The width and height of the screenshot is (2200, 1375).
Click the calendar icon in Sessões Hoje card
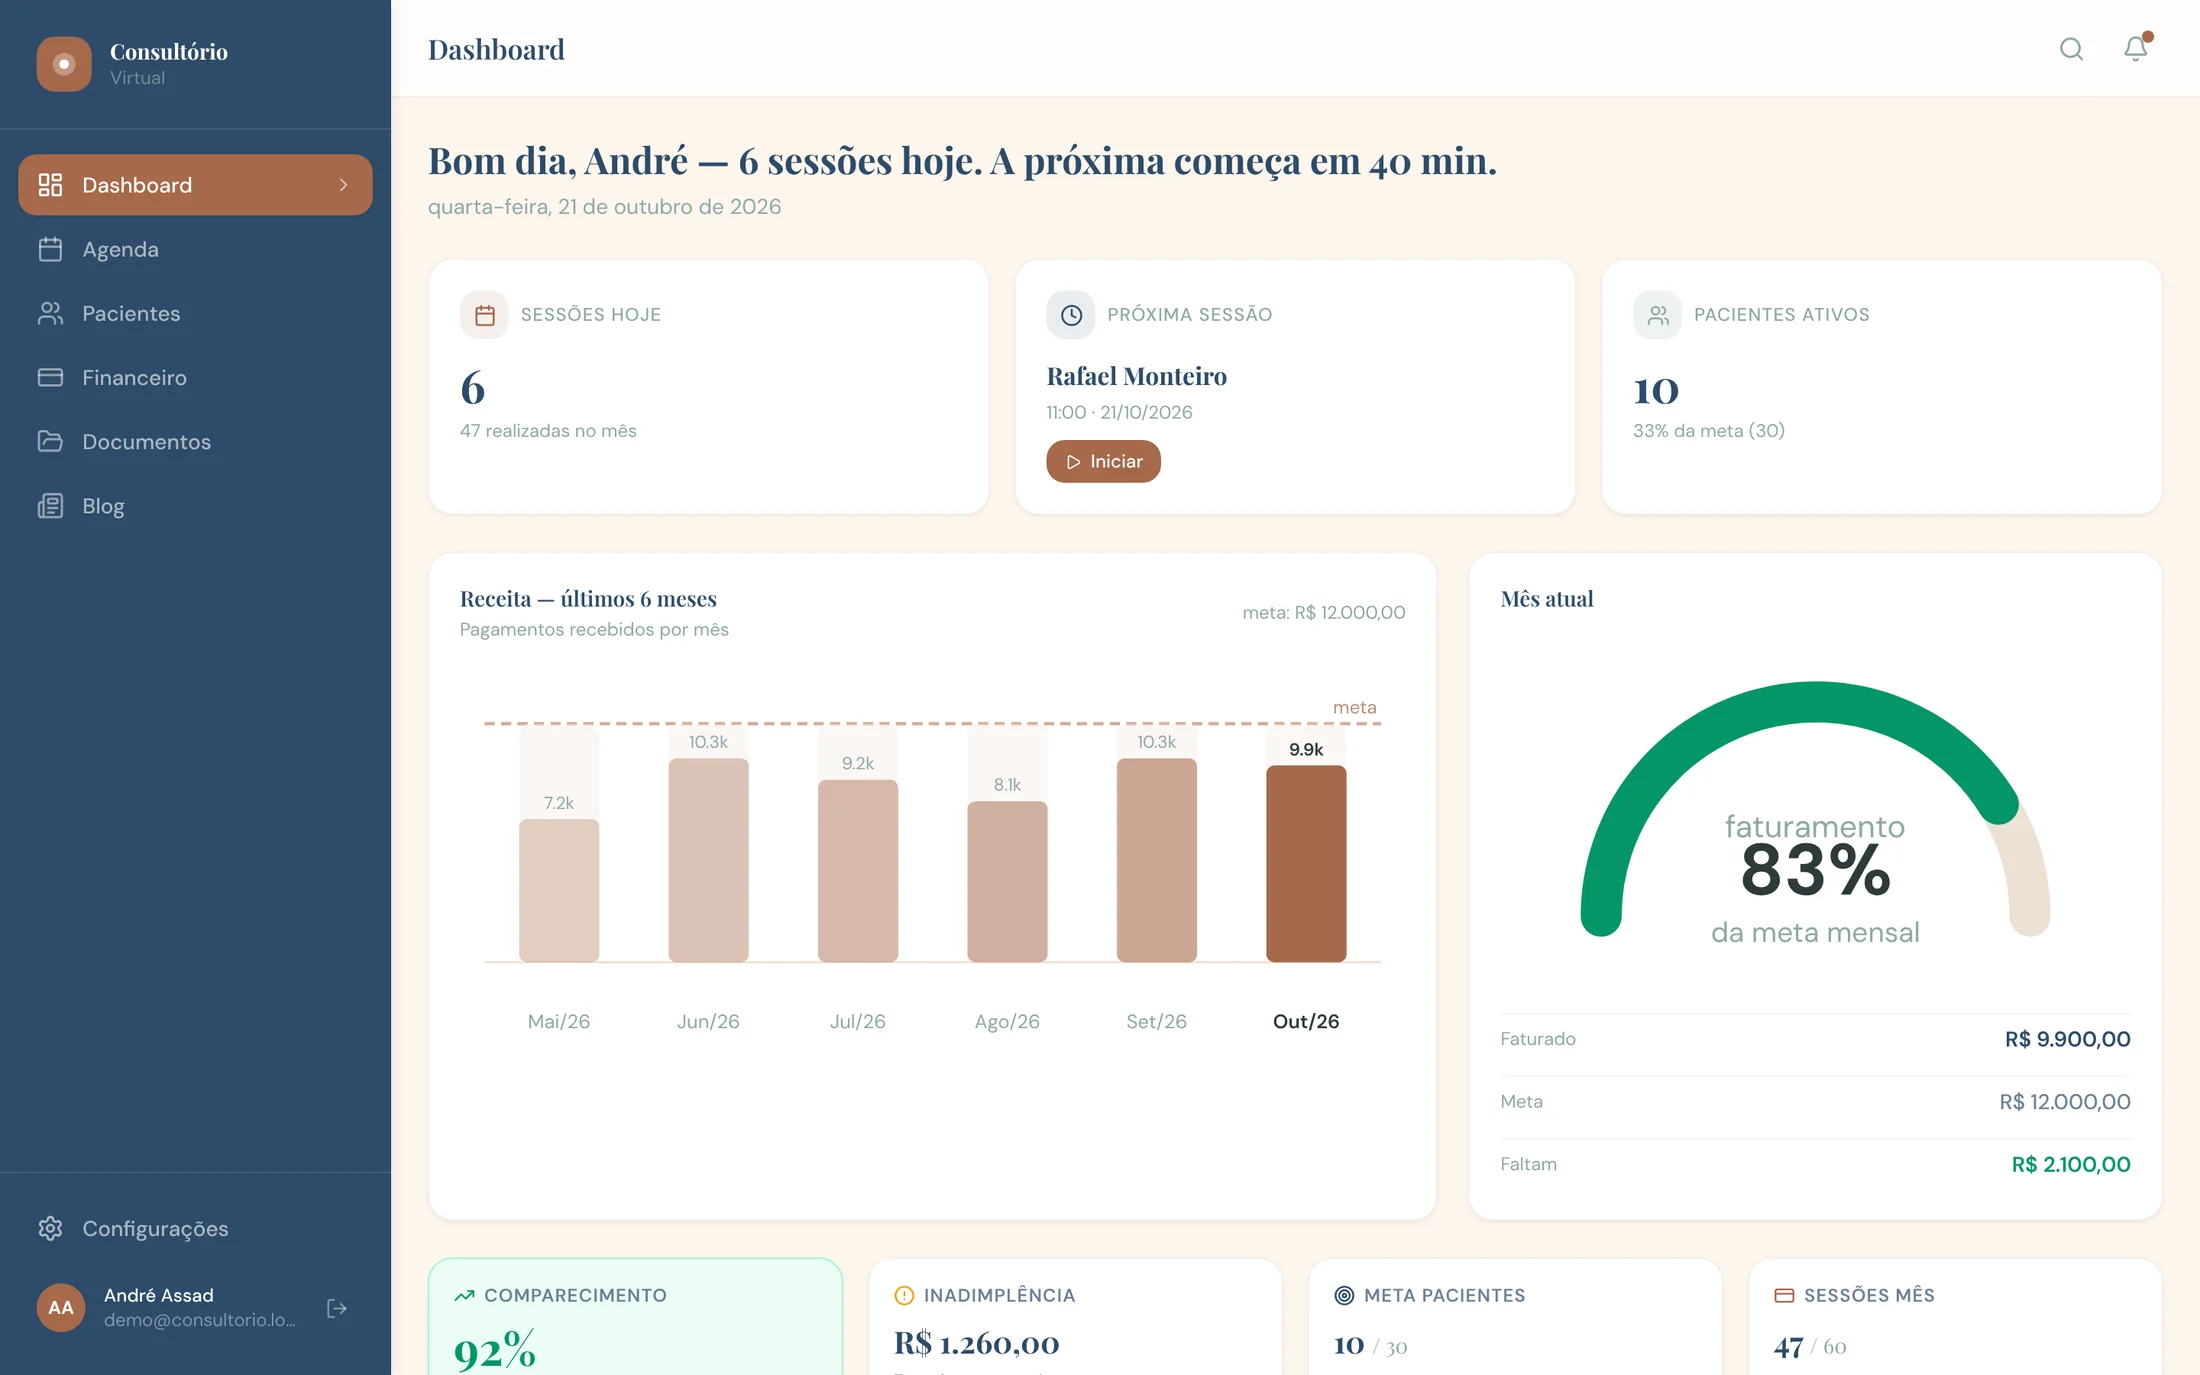click(x=484, y=315)
